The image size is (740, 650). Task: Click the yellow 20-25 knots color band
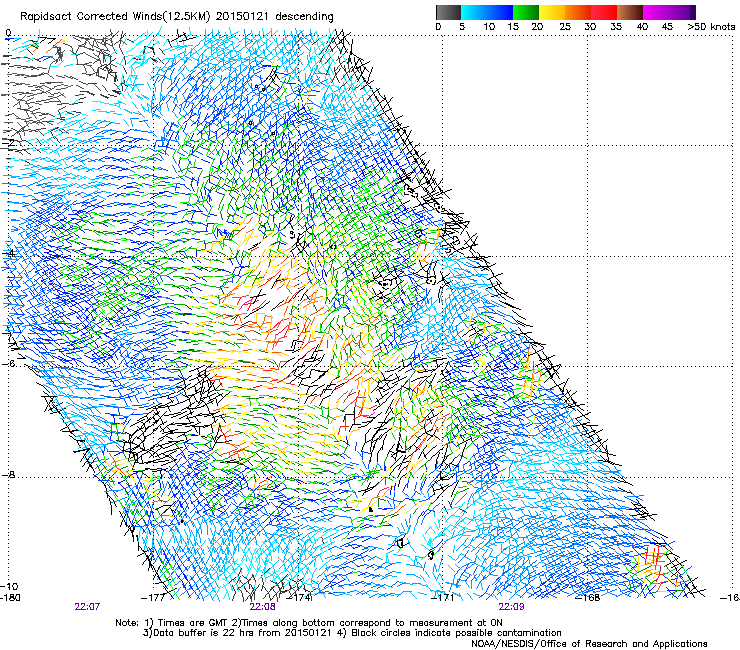point(552,12)
